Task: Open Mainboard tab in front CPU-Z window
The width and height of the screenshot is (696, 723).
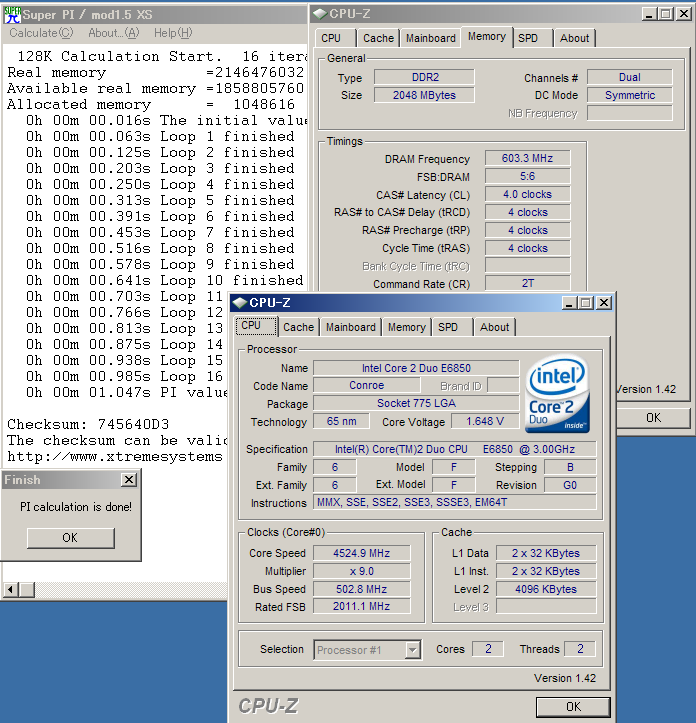Action: tap(351, 327)
